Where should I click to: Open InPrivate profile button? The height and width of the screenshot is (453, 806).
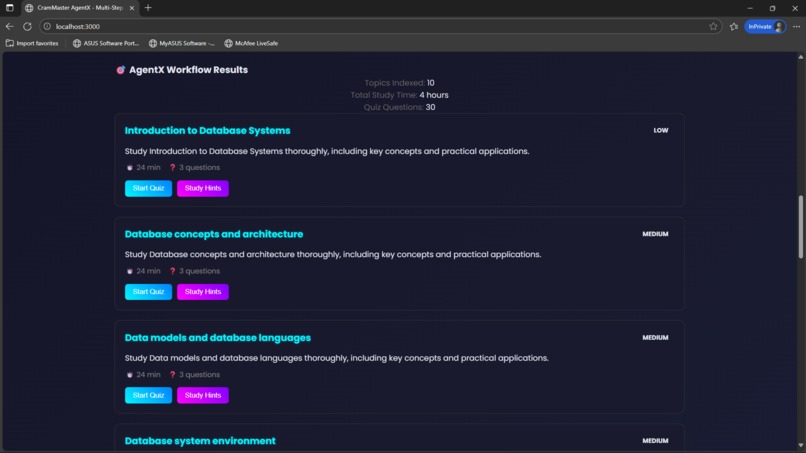pos(765,26)
